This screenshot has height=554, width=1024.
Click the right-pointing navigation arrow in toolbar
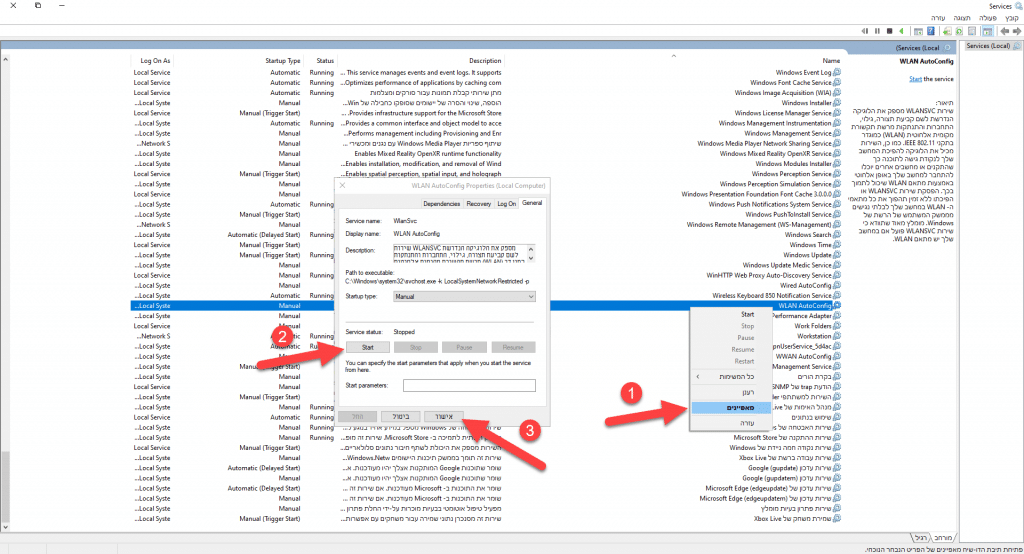pos(1017,31)
